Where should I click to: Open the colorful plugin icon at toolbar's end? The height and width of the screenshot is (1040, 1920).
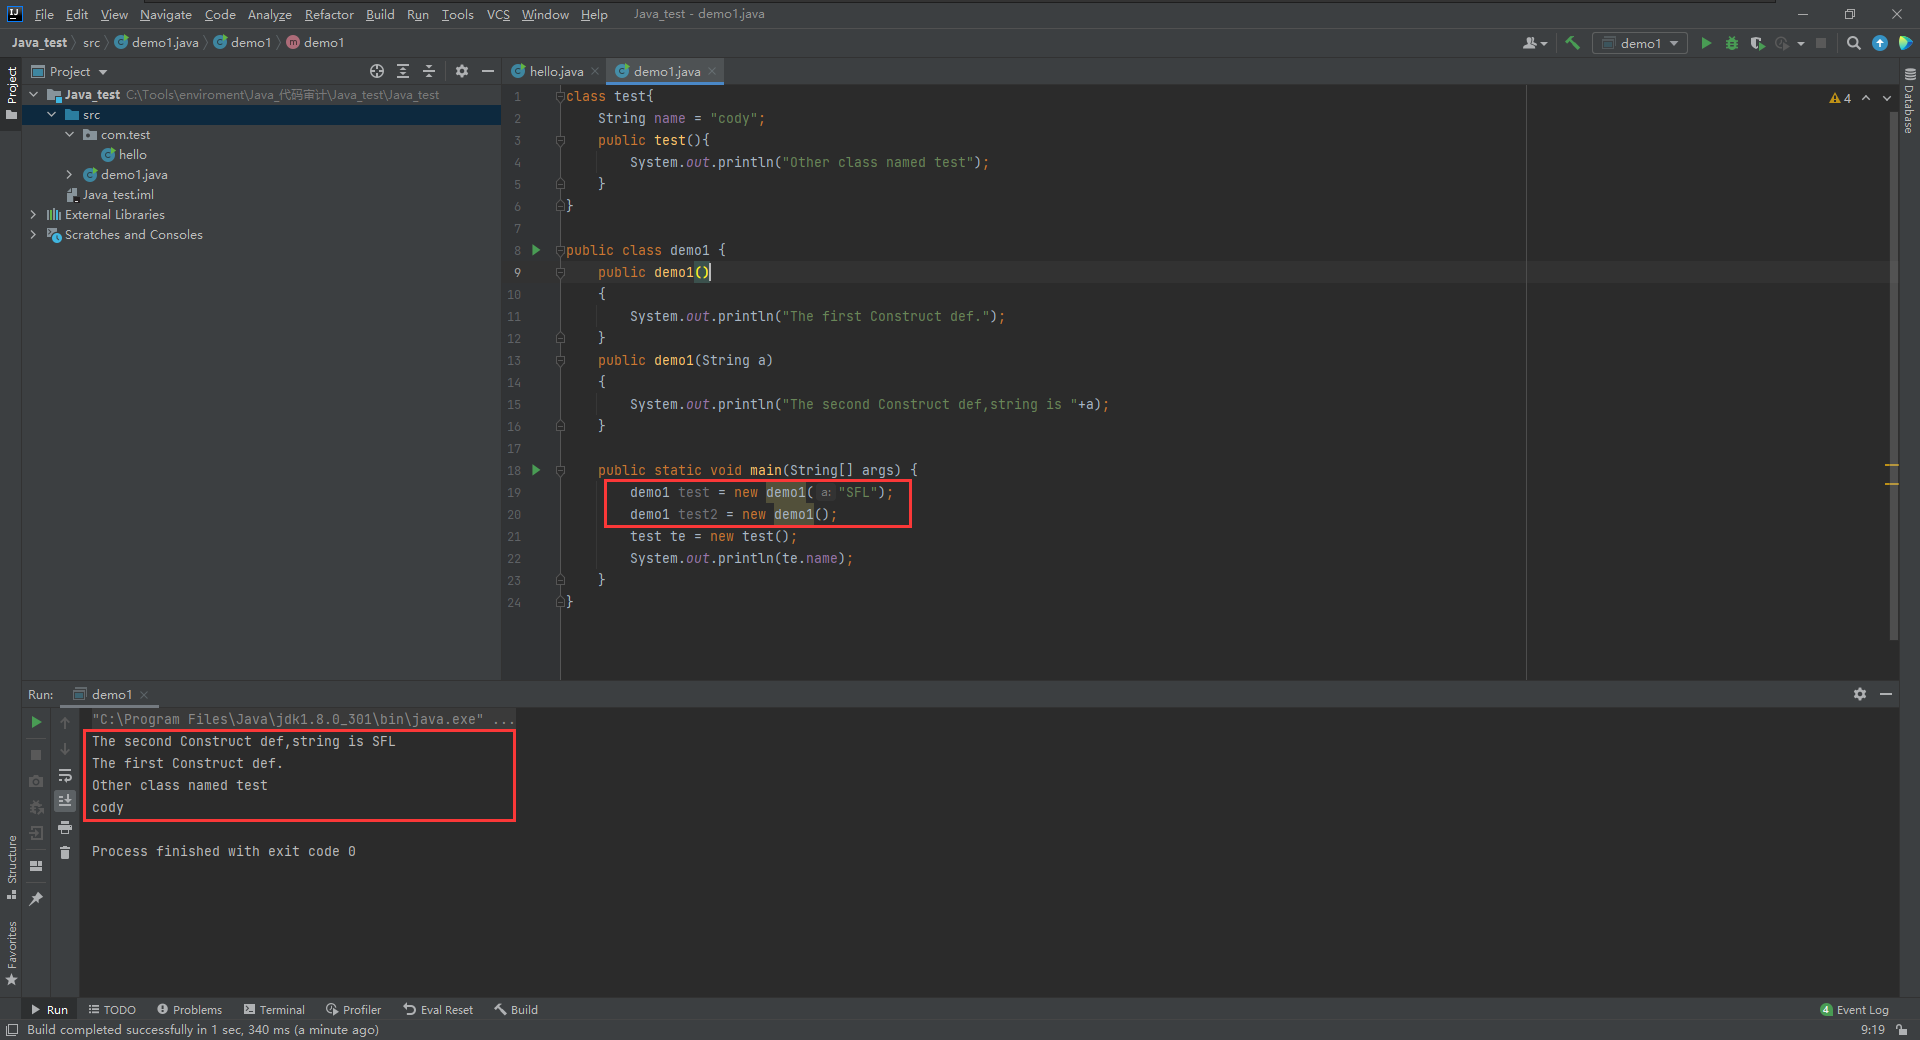click(x=1905, y=43)
